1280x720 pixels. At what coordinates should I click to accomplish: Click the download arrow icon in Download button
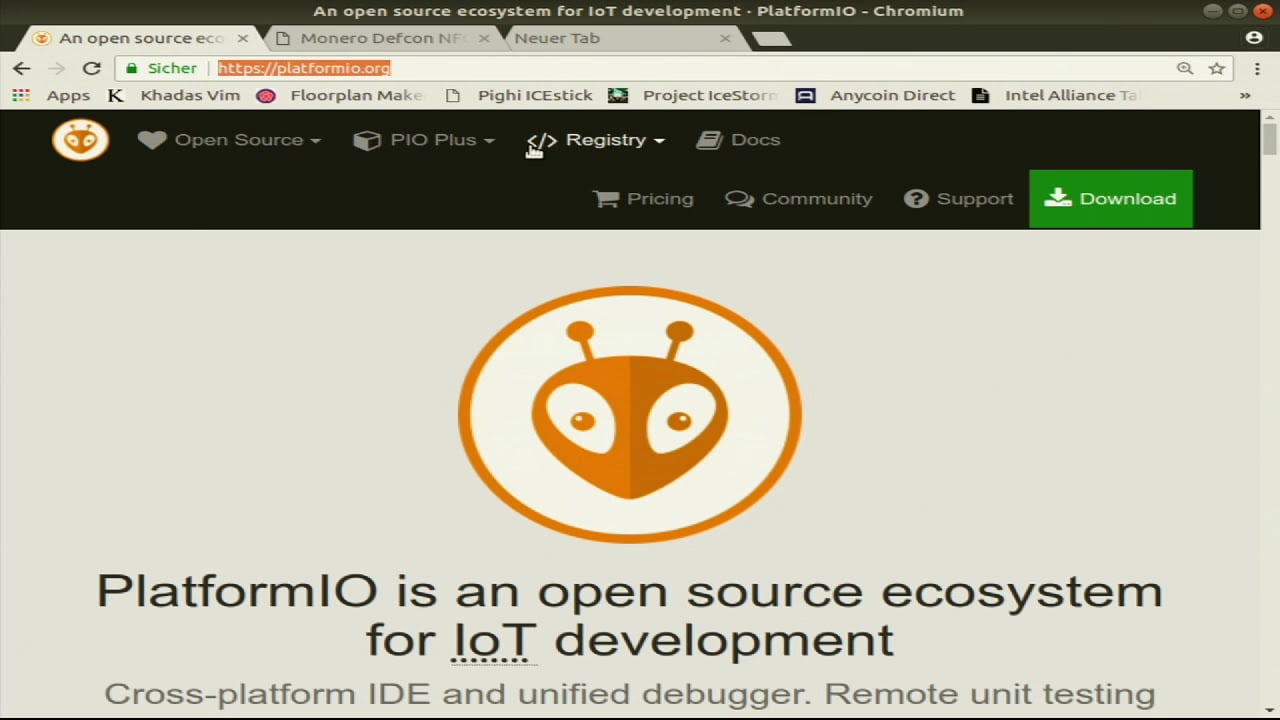1058,198
